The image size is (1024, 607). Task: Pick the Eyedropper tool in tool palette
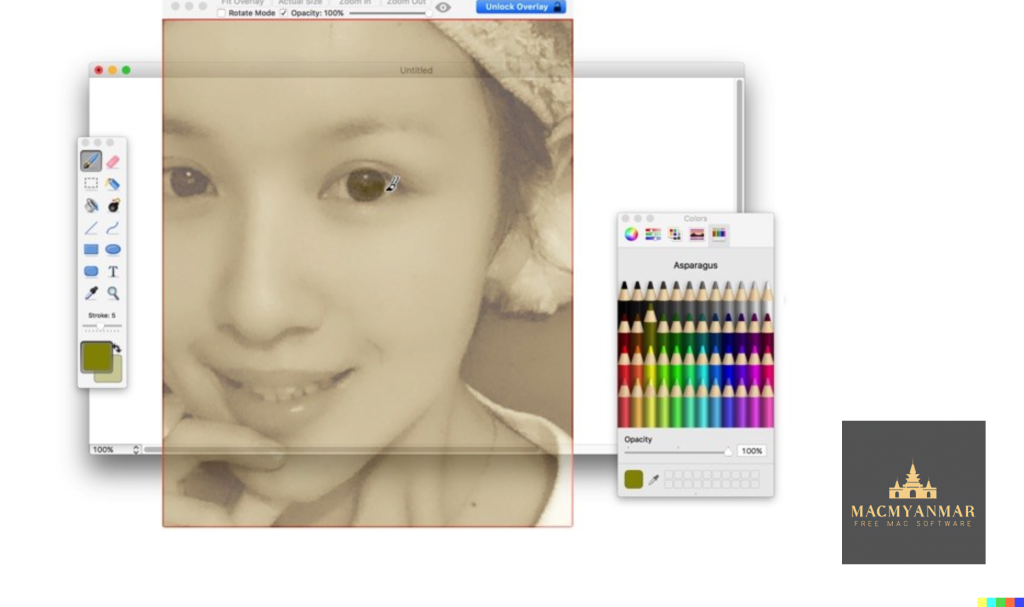tap(91, 293)
